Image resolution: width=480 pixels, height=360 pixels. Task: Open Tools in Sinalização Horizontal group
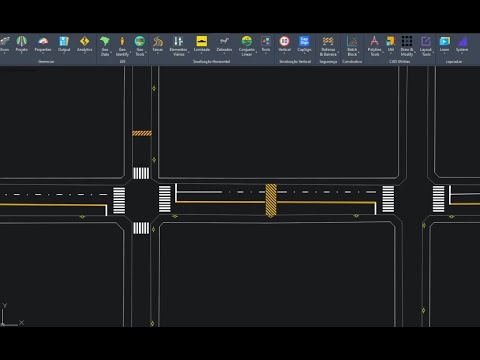point(266,44)
